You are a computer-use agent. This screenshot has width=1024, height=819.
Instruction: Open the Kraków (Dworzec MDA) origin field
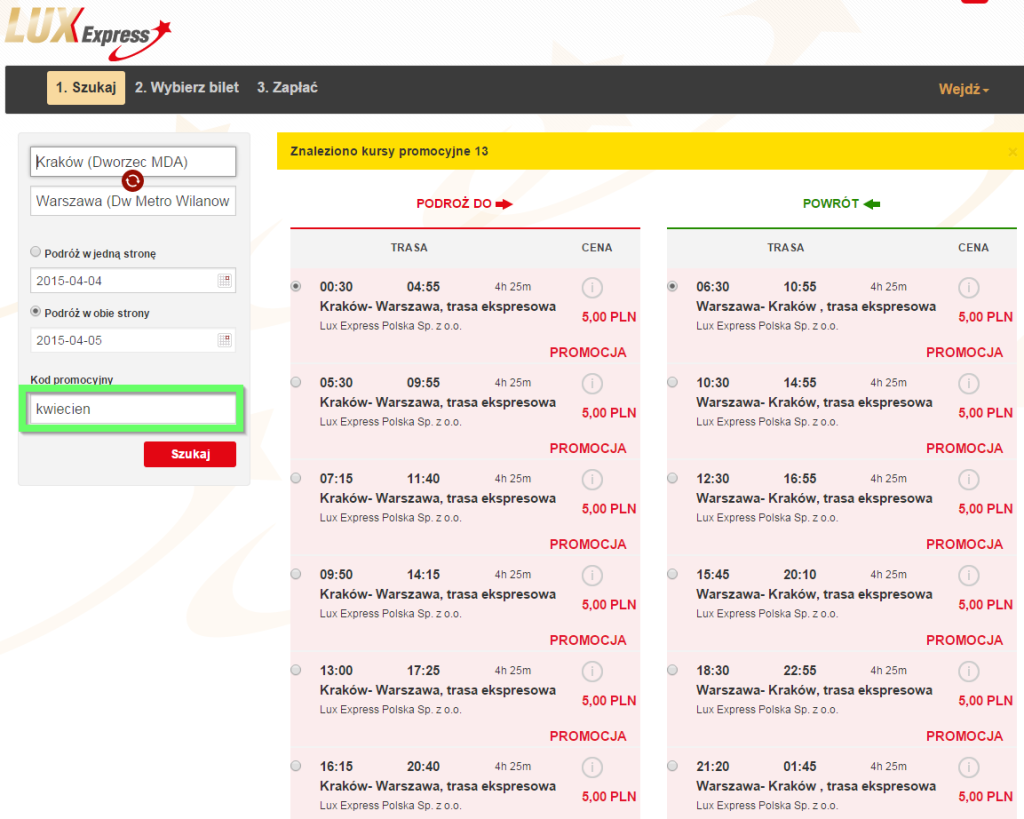(x=133, y=161)
